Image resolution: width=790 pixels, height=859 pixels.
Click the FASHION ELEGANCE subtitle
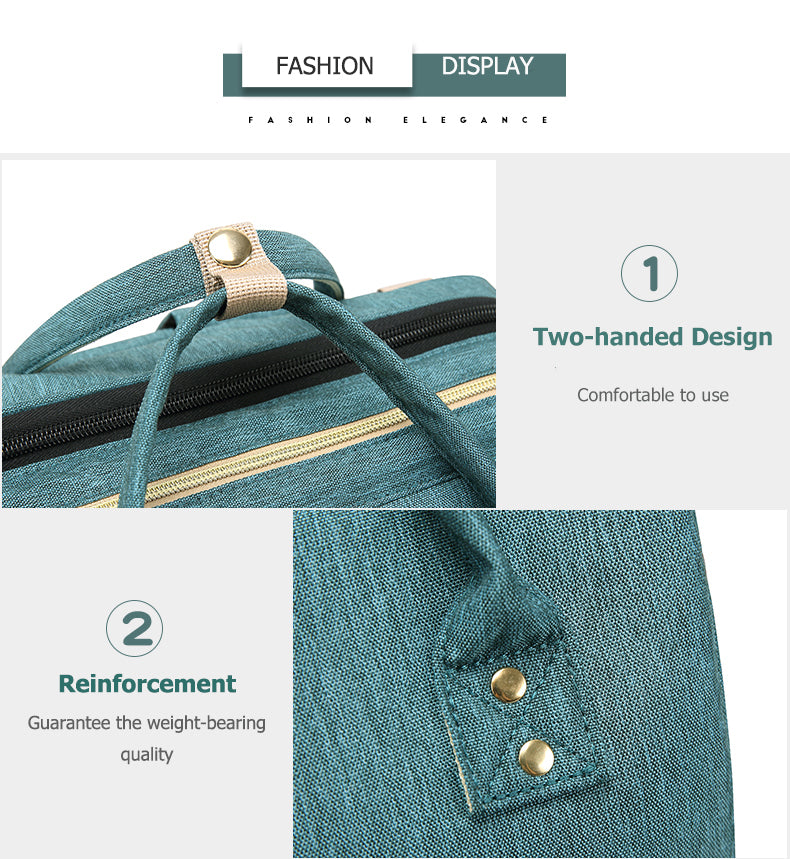click(x=398, y=120)
